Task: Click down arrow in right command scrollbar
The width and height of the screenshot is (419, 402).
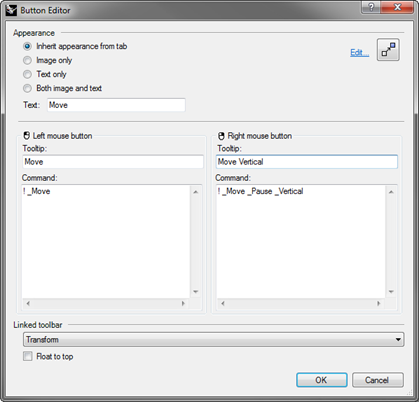Action: pyautogui.click(x=391, y=292)
